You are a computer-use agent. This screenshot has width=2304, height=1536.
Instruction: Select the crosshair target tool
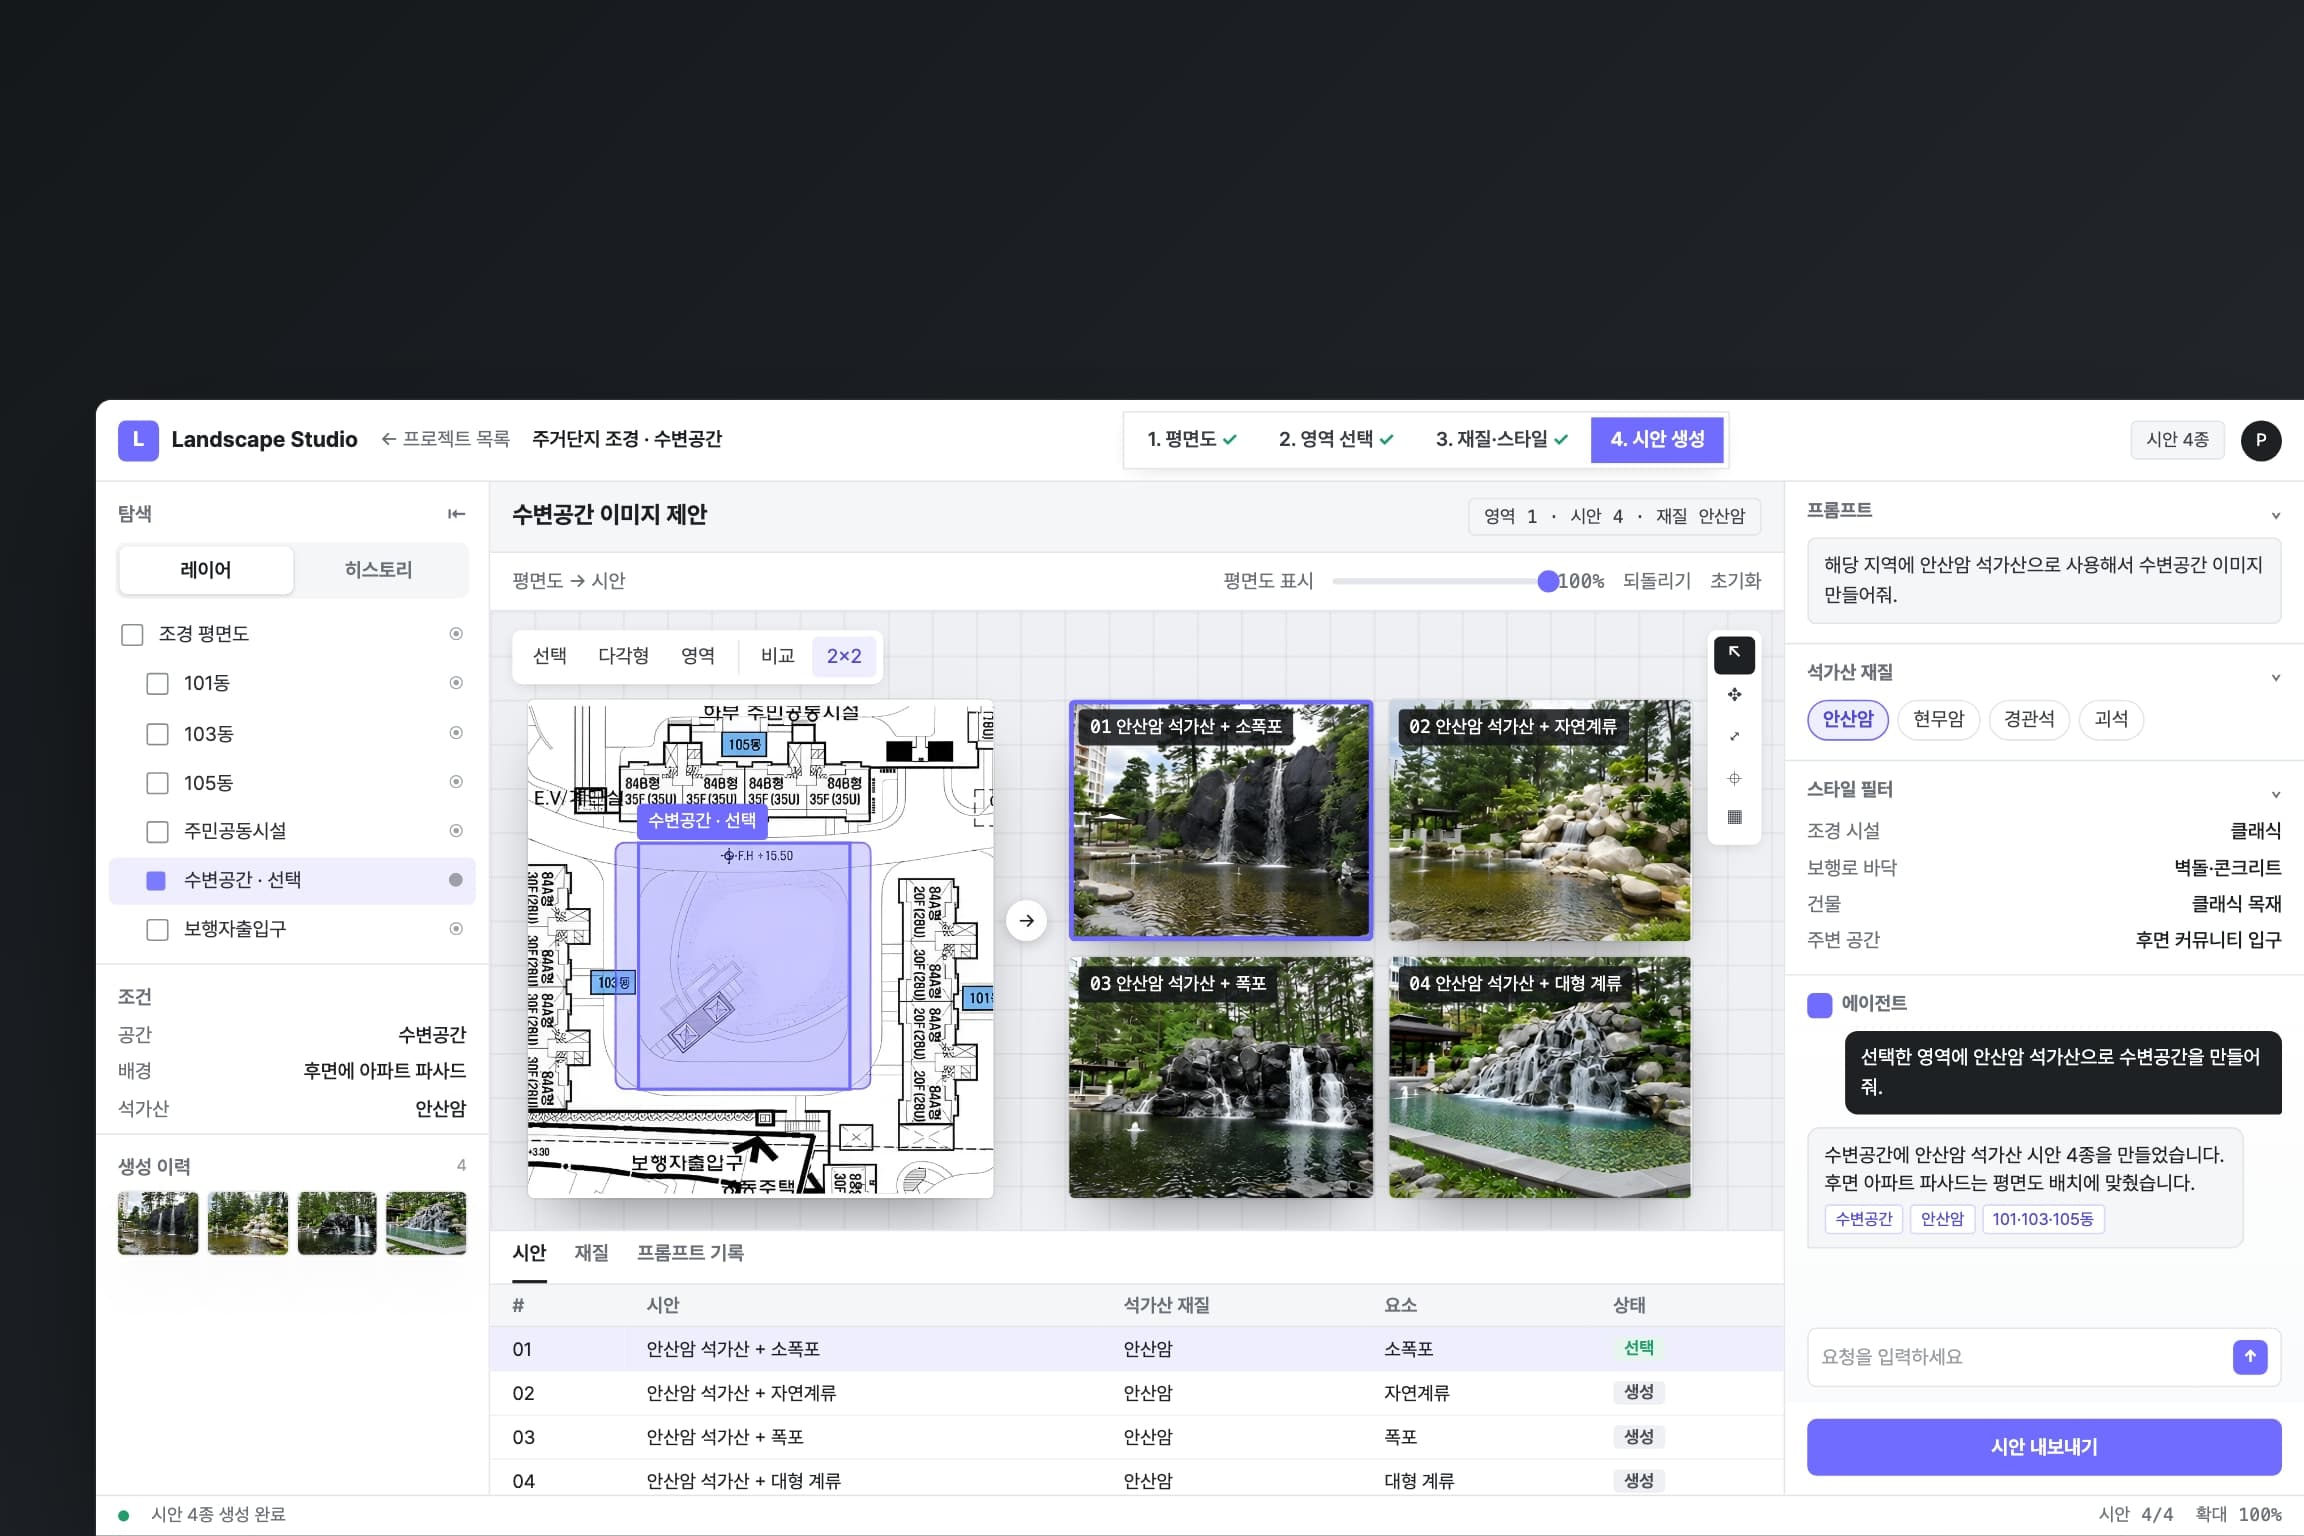[1734, 778]
